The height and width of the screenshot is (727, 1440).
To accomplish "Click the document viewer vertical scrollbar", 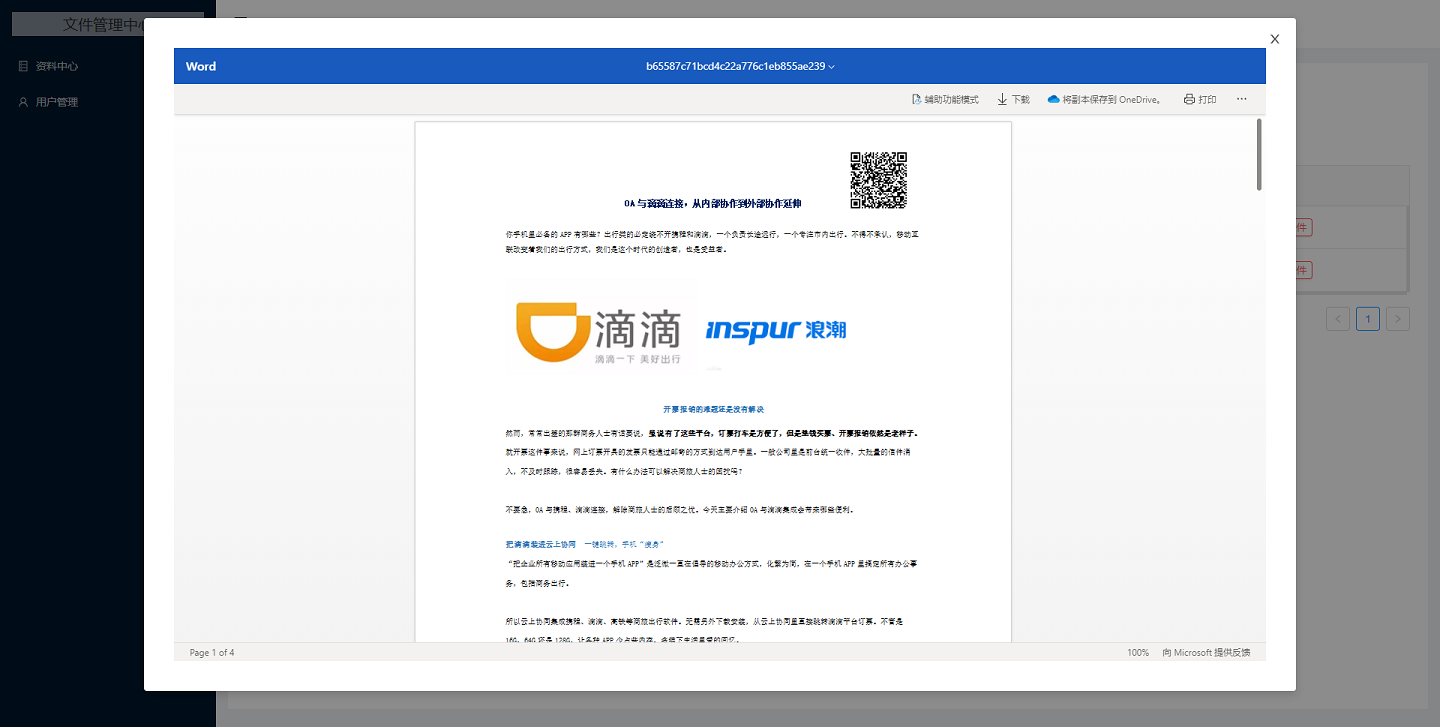I will (1259, 155).
